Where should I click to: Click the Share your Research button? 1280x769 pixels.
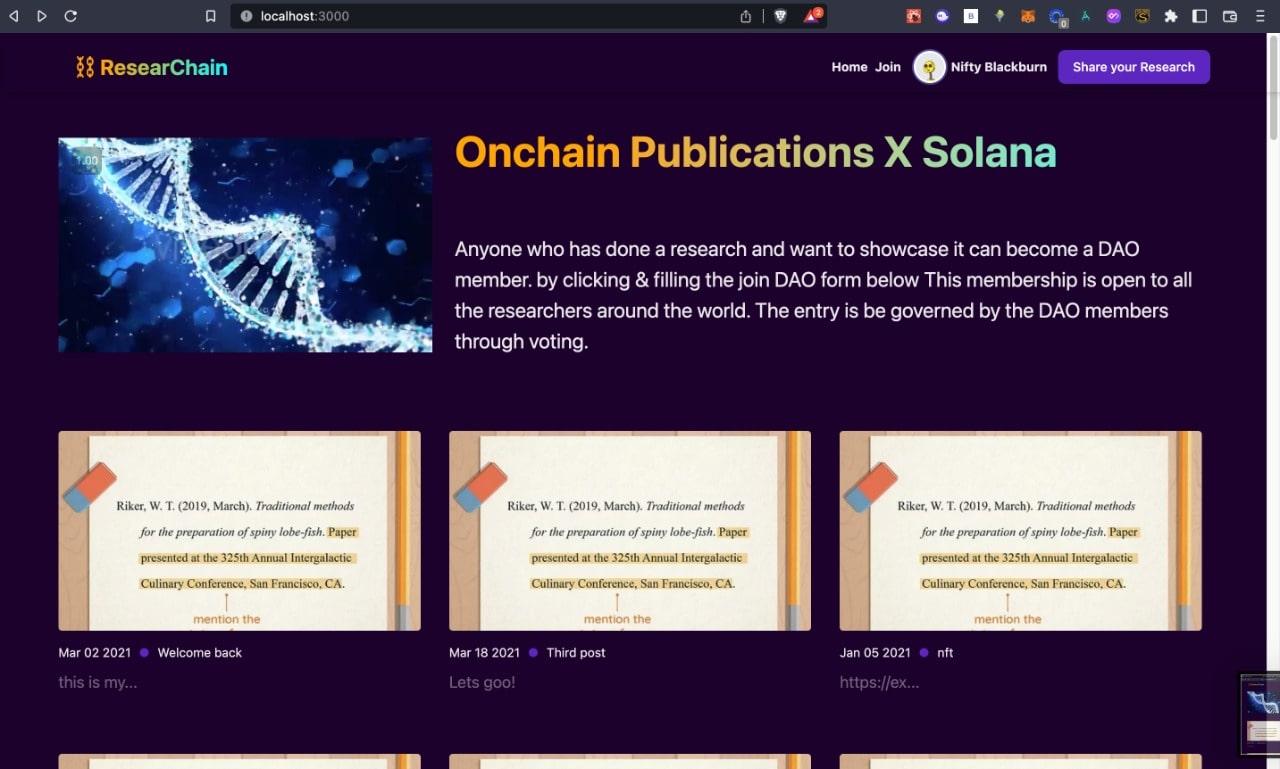point(1134,67)
